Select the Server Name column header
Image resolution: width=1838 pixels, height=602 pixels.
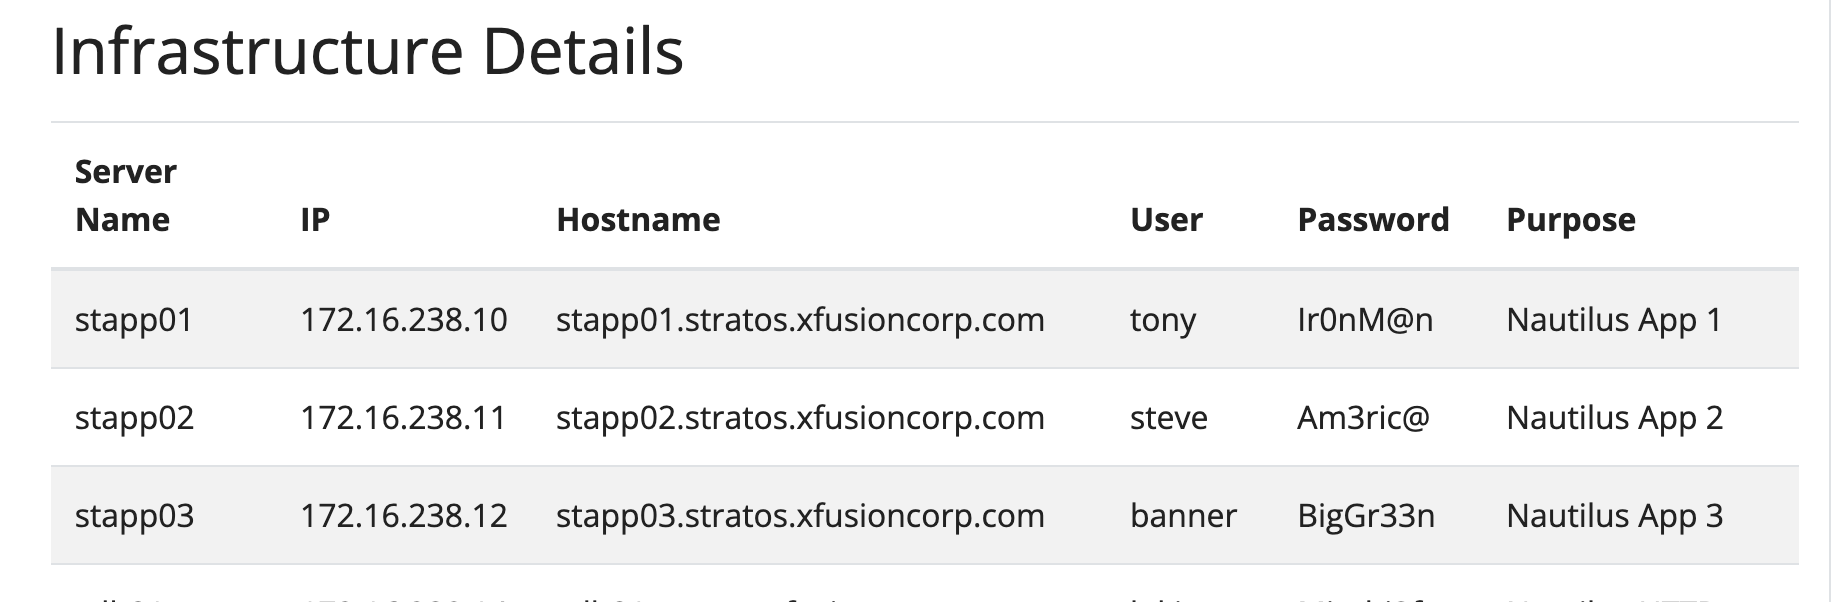(x=126, y=196)
